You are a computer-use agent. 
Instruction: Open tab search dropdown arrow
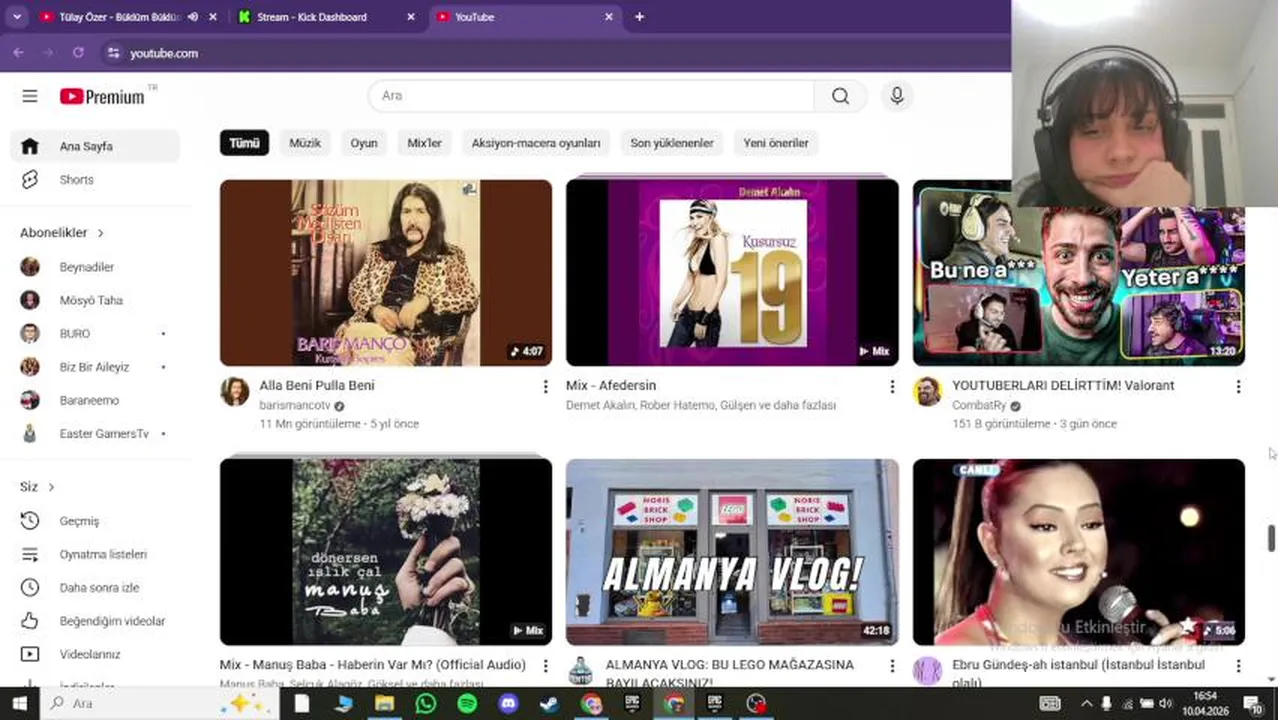click(x=17, y=17)
